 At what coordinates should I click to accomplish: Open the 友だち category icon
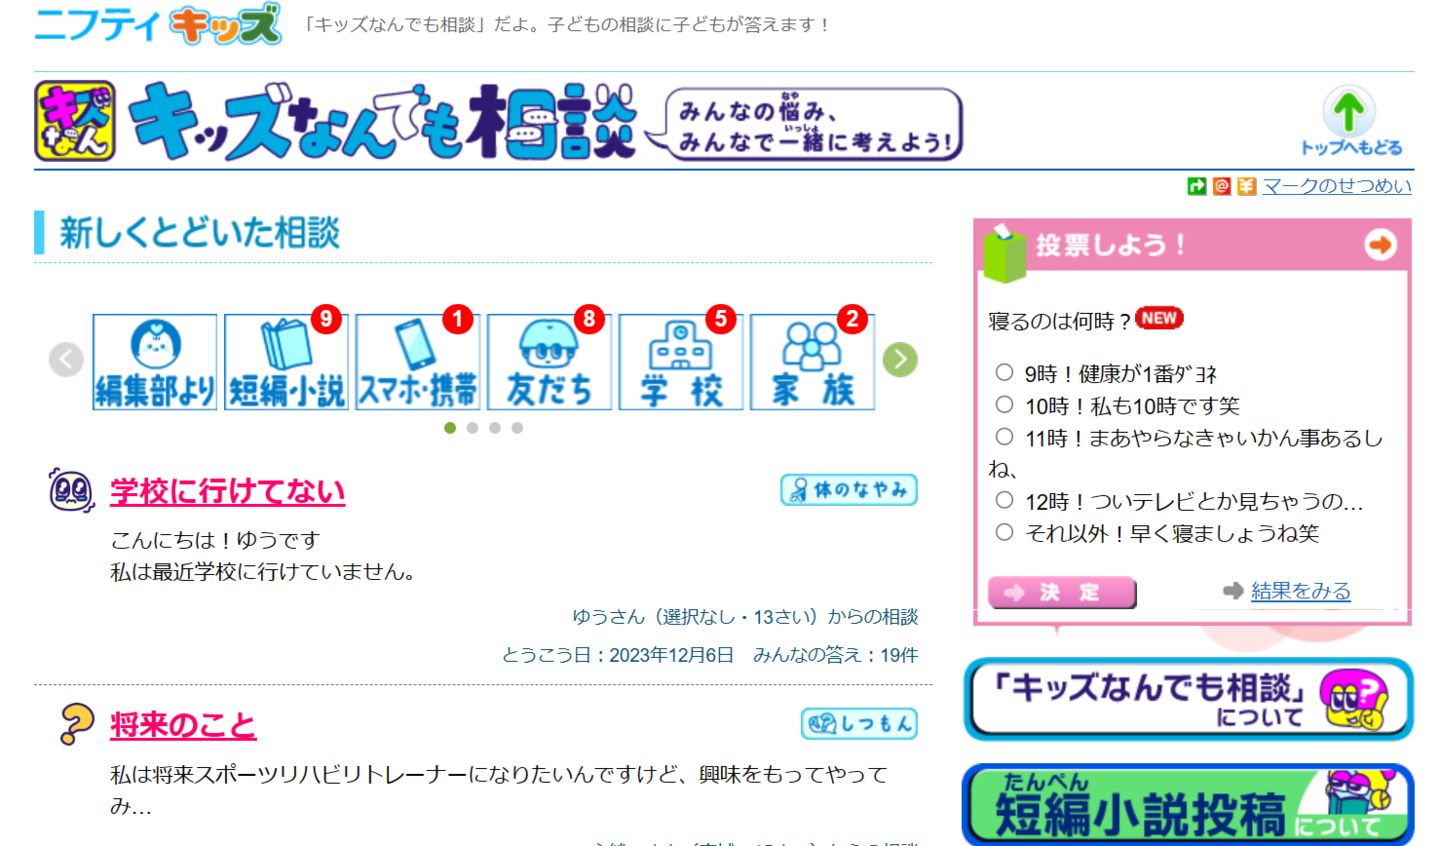(x=549, y=362)
